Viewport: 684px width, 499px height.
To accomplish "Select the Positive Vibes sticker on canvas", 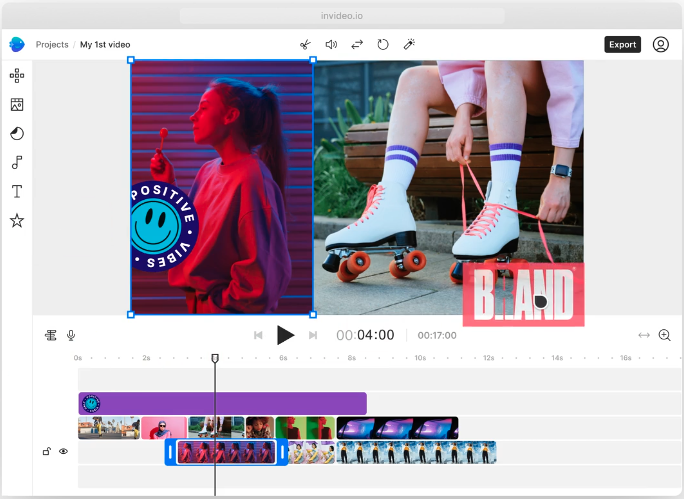I will (x=164, y=226).
